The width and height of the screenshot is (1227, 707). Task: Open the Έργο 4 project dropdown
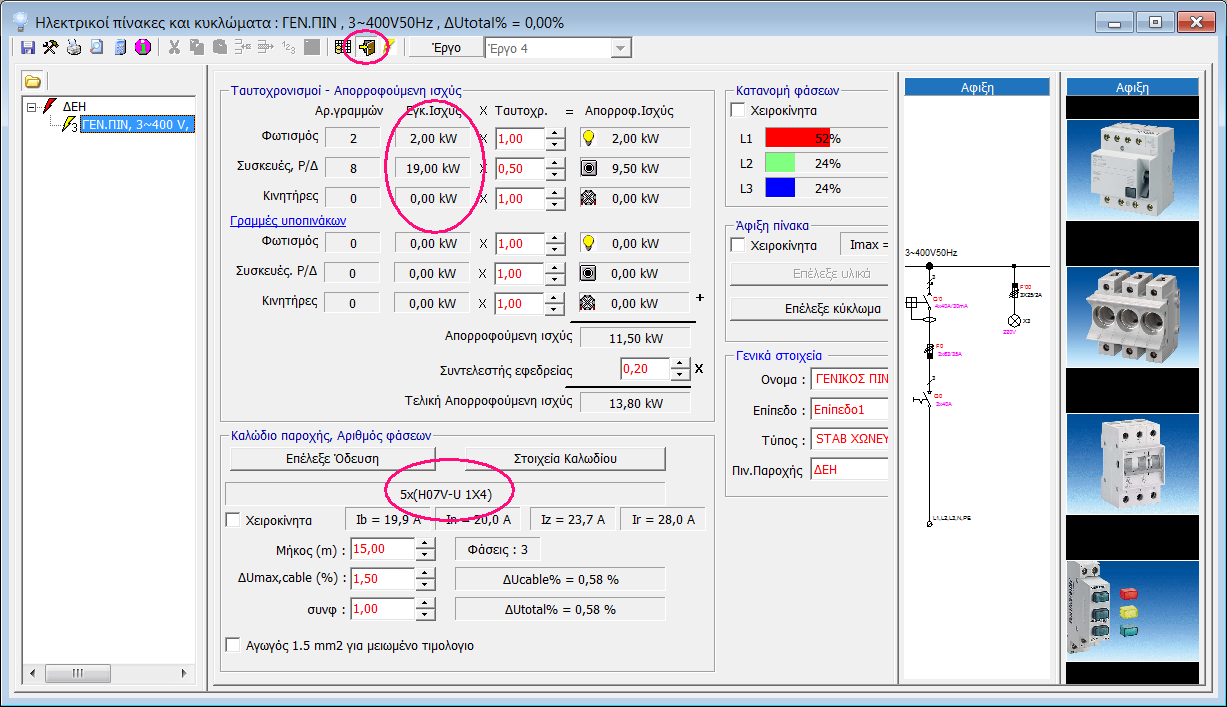click(621, 48)
